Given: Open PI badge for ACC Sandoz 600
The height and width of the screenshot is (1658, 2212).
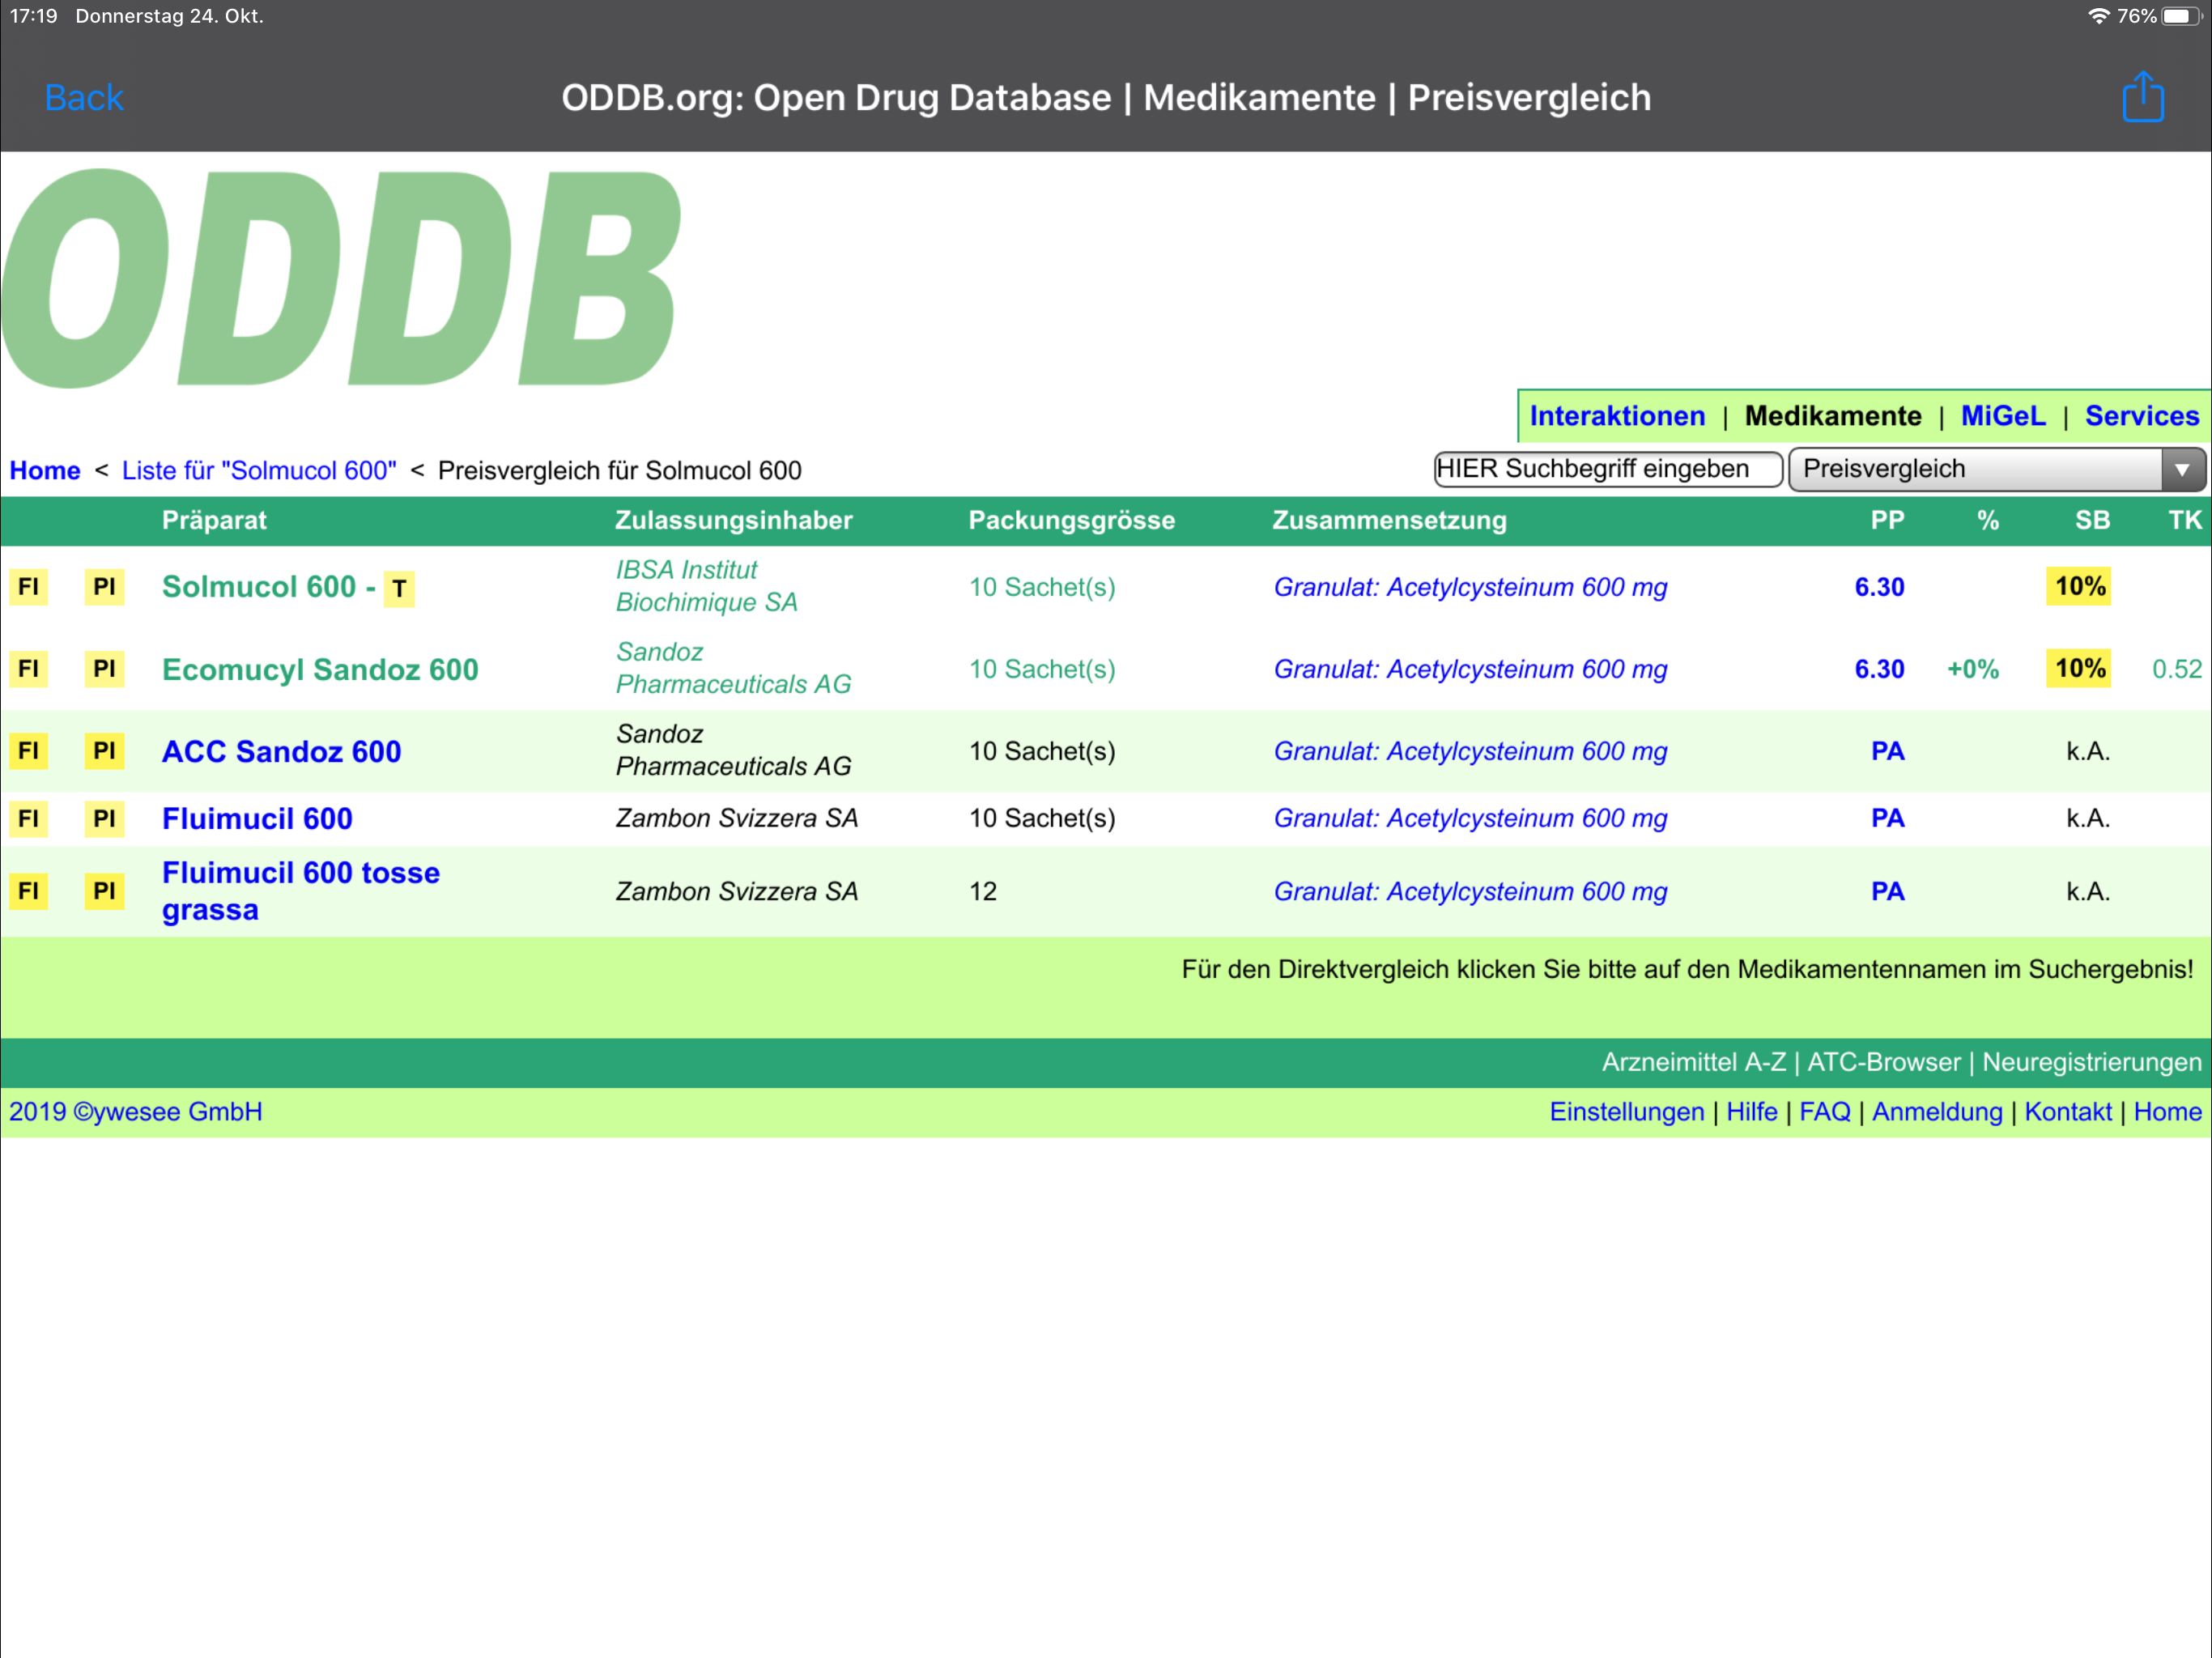Looking at the screenshot, I should point(104,750).
